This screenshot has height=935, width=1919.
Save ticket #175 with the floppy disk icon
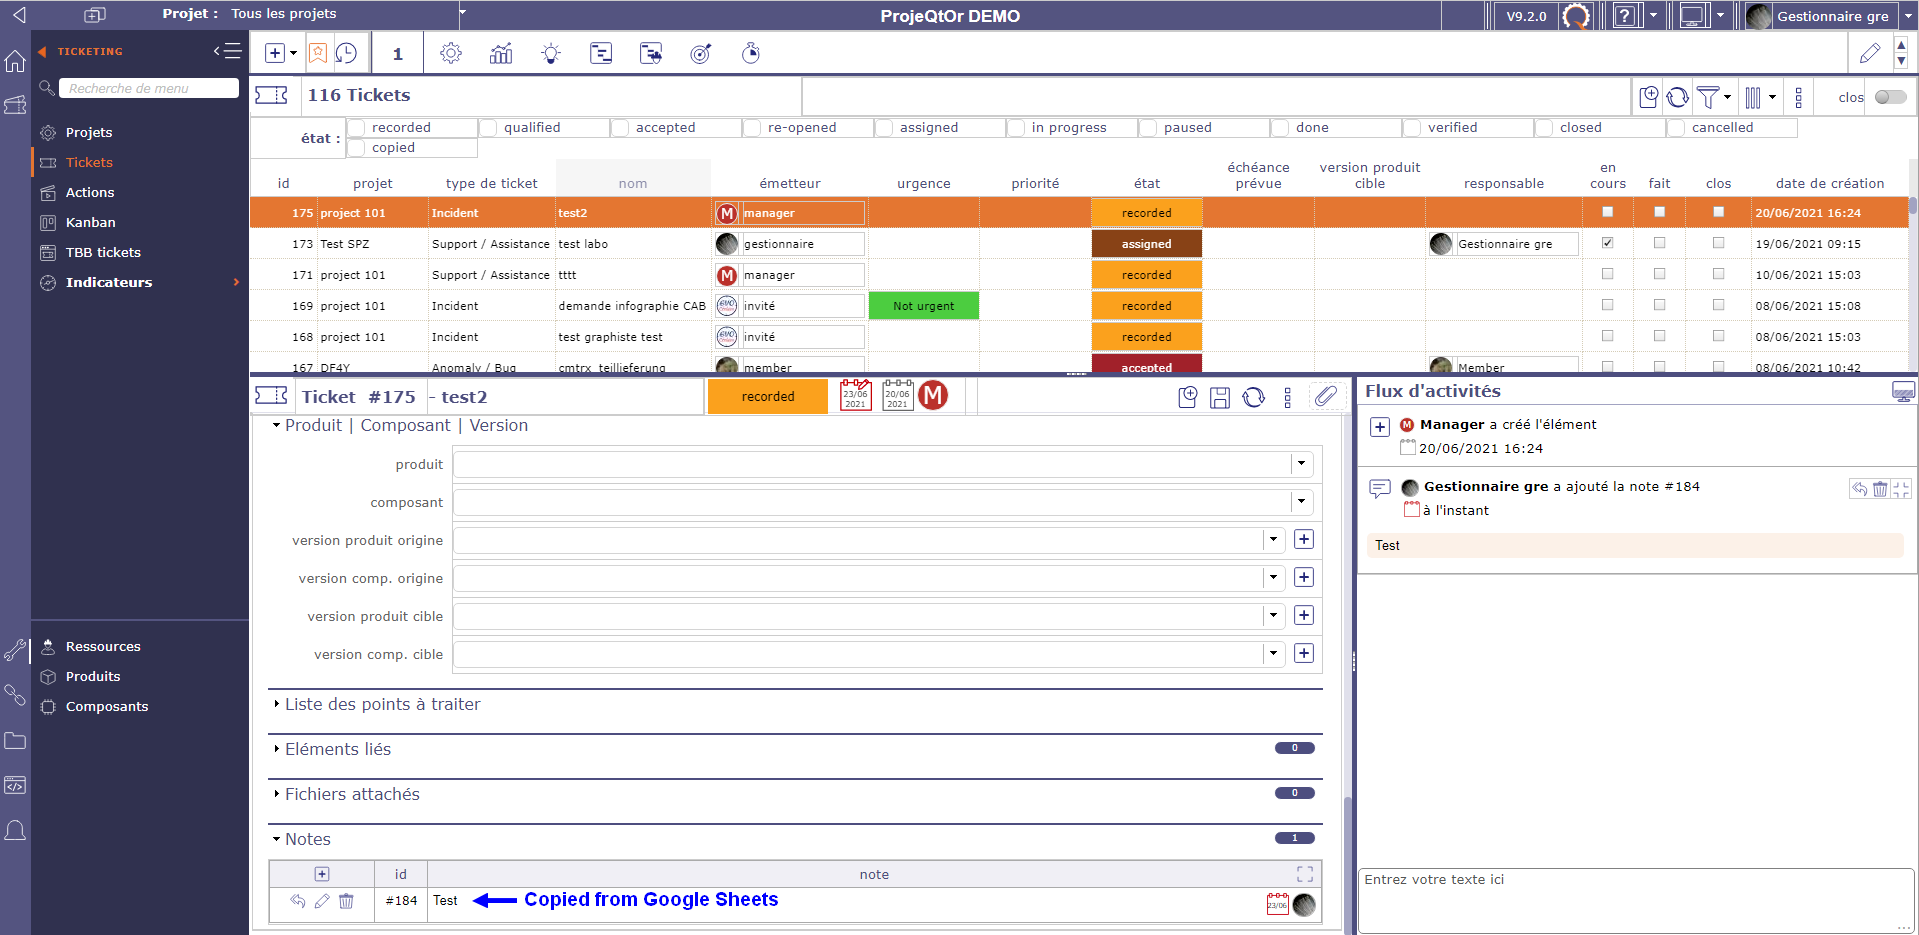pyautogui.click(x=1220, y=398)
